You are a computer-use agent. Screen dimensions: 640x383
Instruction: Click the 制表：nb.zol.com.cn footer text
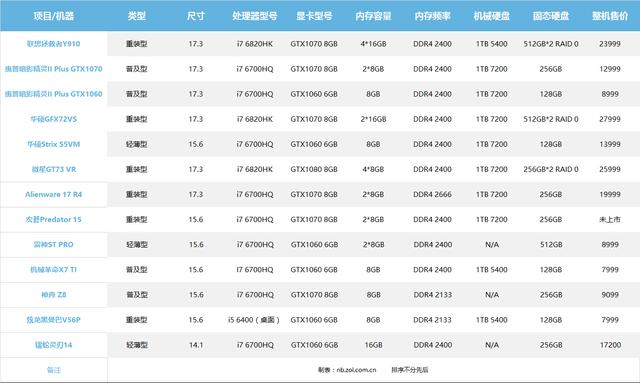pyautogui.click(x=347, y=370)
